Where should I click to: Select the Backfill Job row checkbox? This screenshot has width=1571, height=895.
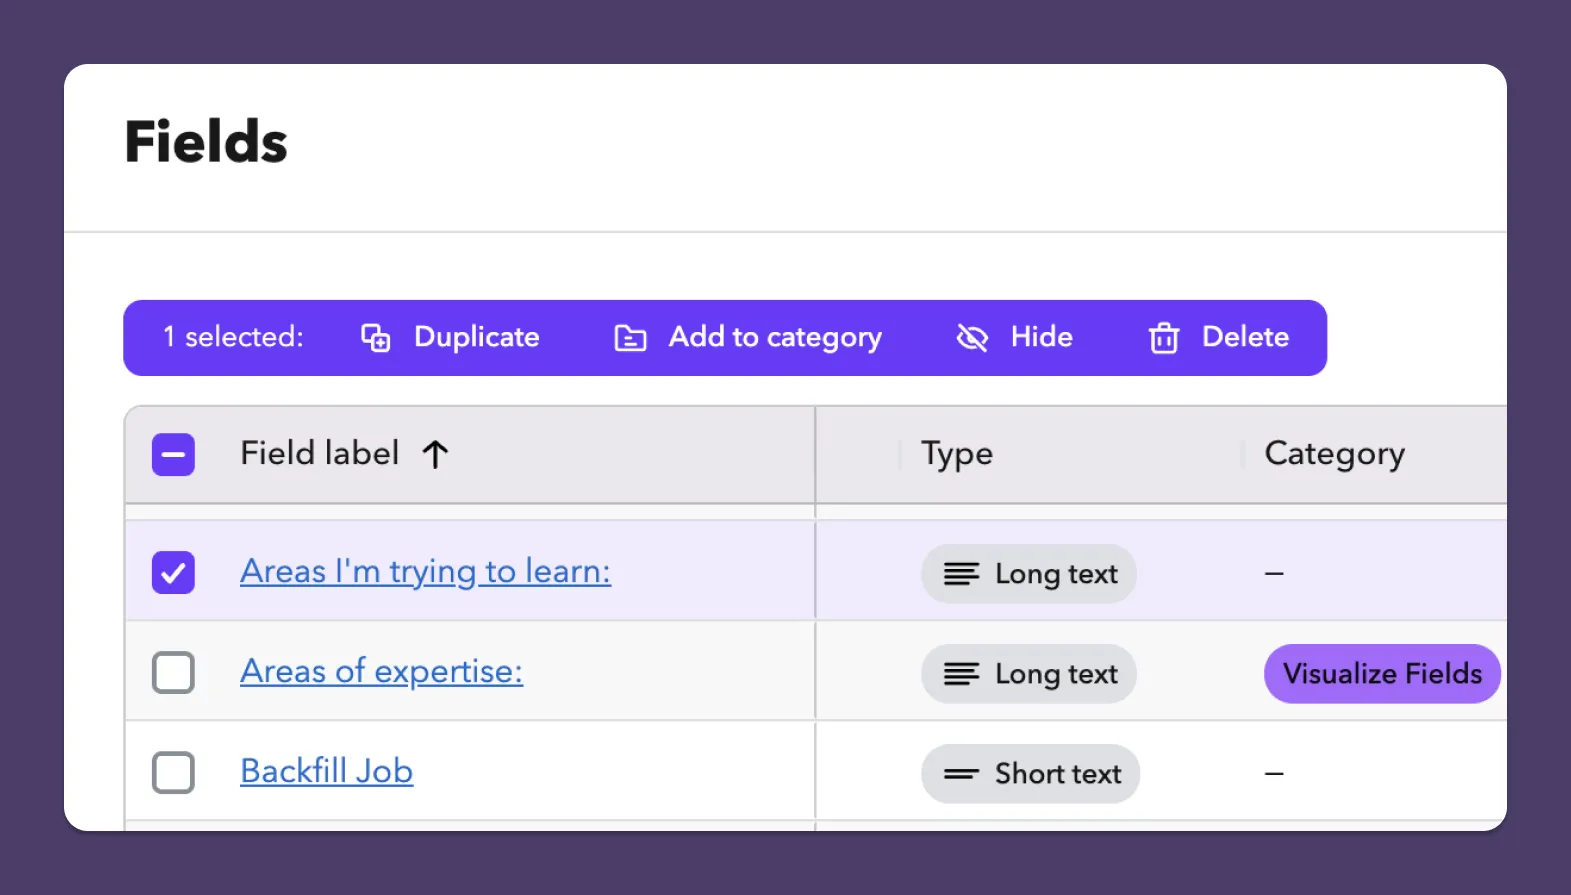[x=173, y=773]
